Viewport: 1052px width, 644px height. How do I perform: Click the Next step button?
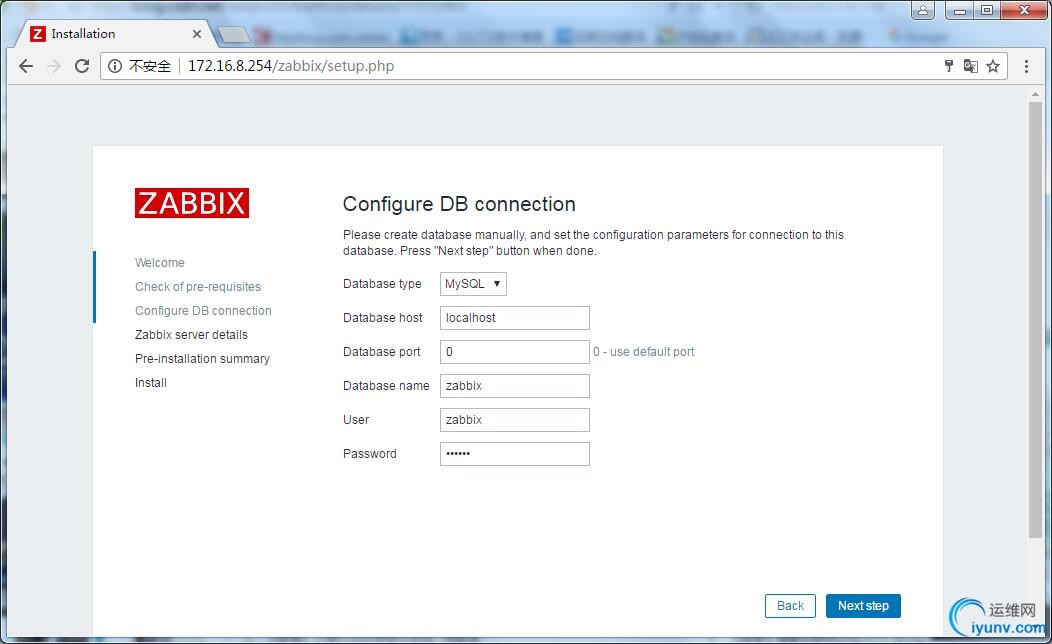tap(863, 606)
